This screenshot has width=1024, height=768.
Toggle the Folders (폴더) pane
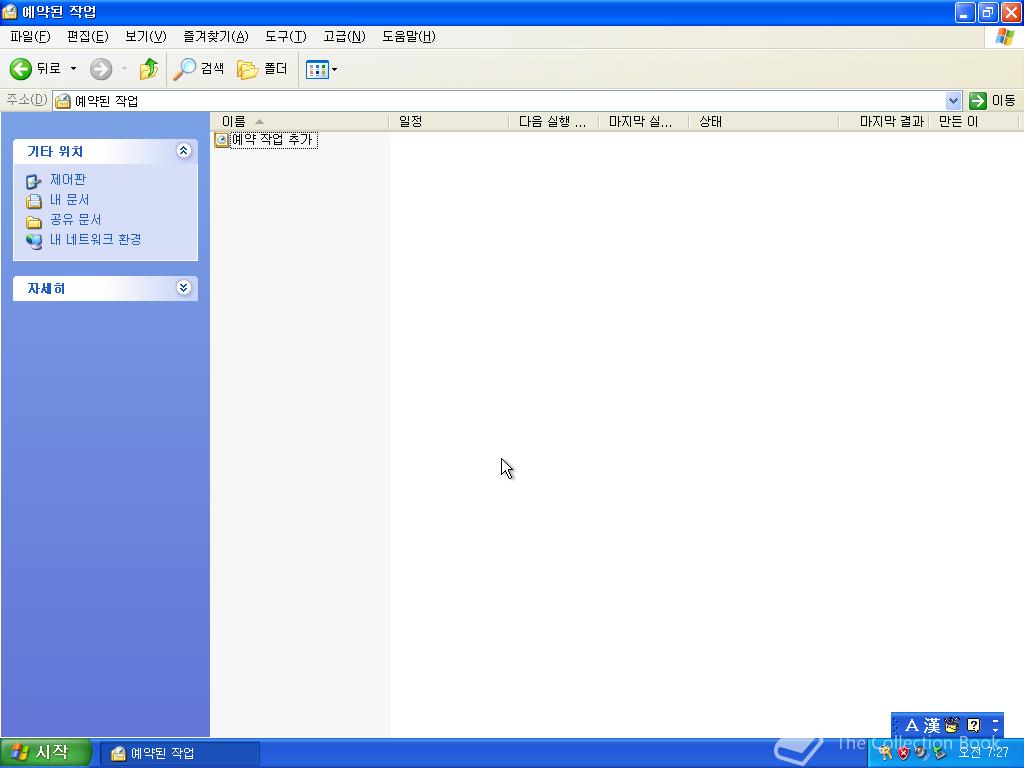(x=262, y=69)
